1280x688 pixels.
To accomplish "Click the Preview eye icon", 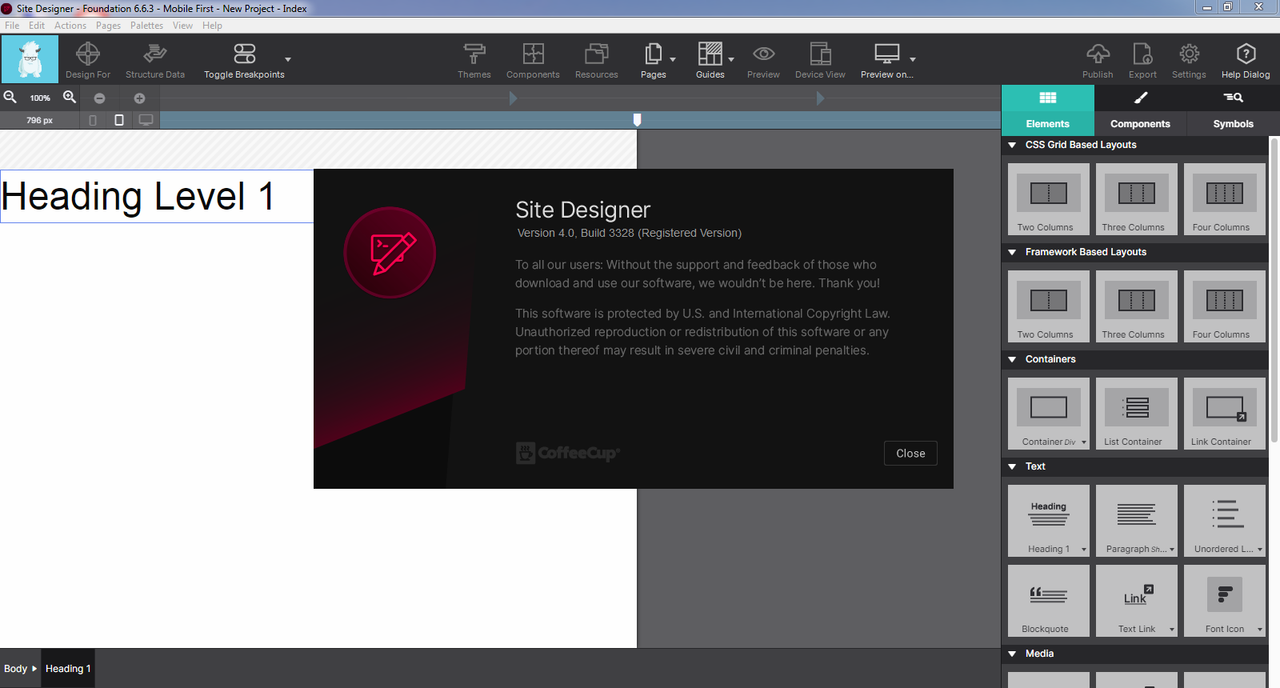I will (763, 54).
